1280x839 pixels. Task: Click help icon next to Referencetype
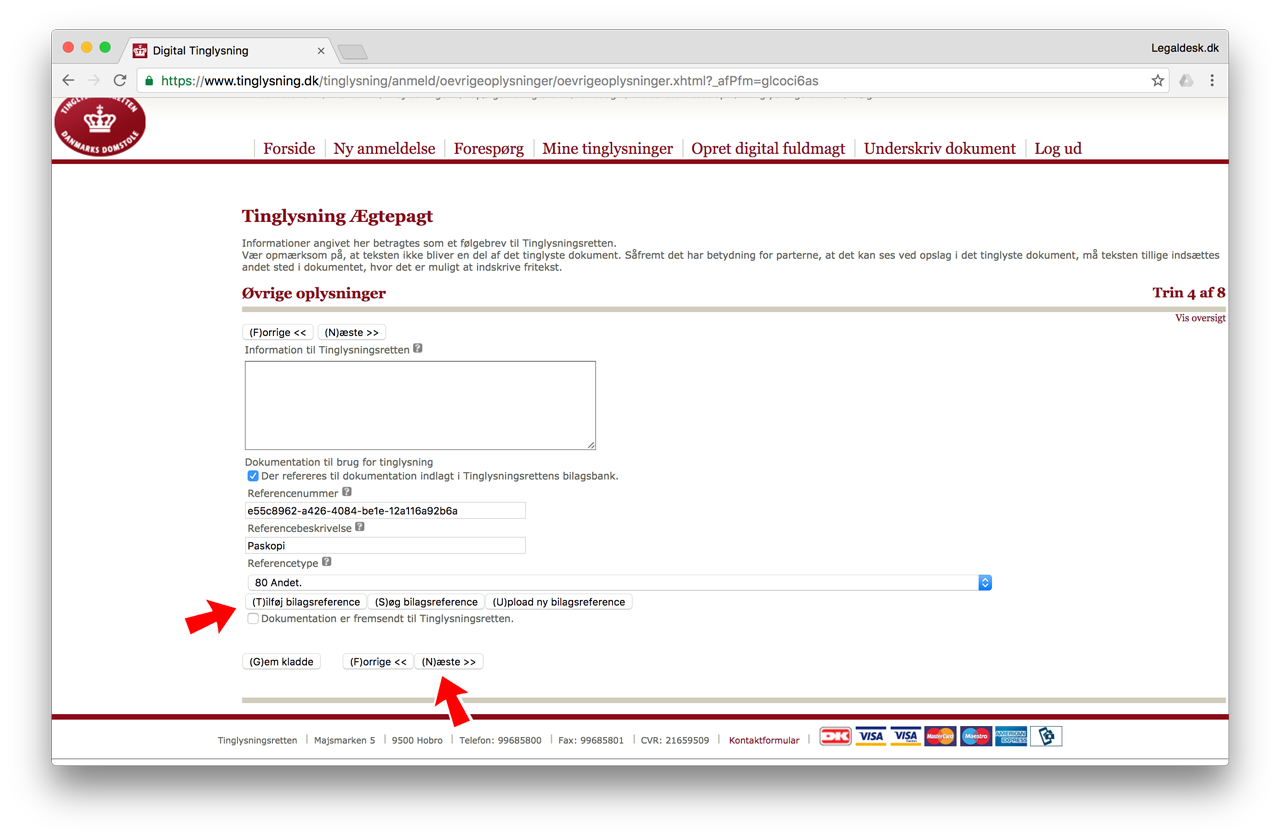pyautogui.click(x=327, y=563)
